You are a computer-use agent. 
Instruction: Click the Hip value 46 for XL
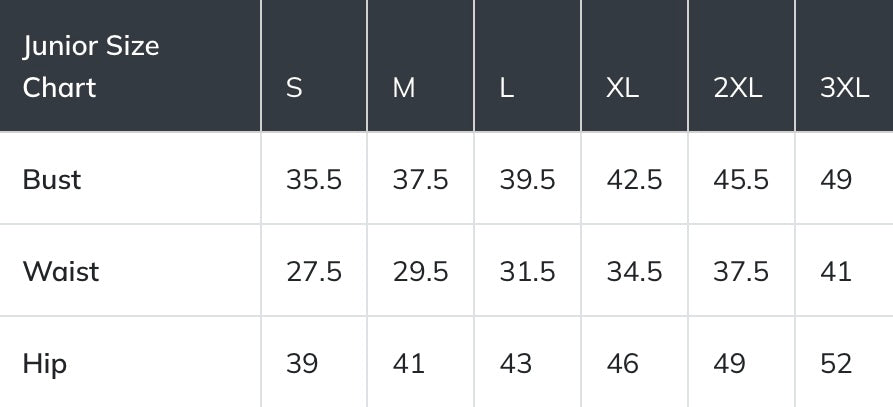coord(623,363)
